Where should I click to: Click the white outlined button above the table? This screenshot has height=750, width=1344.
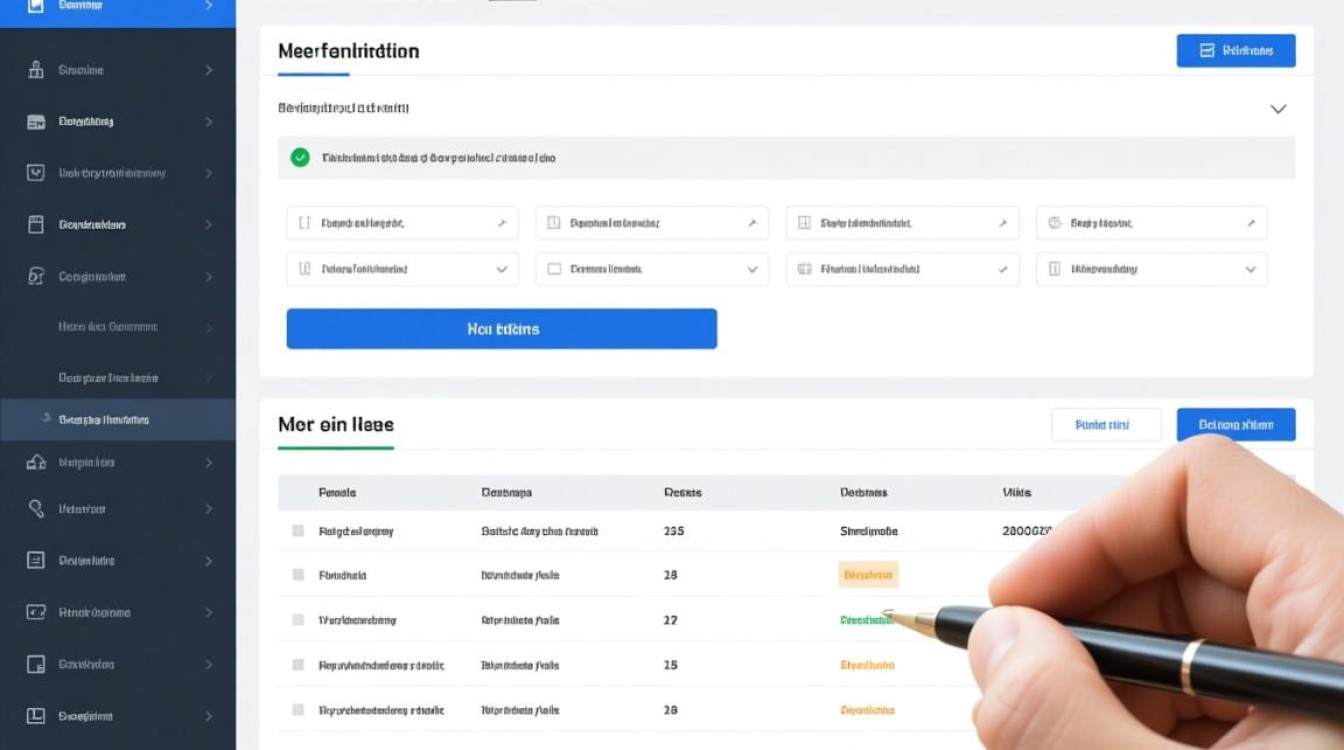click(1105, 425)
